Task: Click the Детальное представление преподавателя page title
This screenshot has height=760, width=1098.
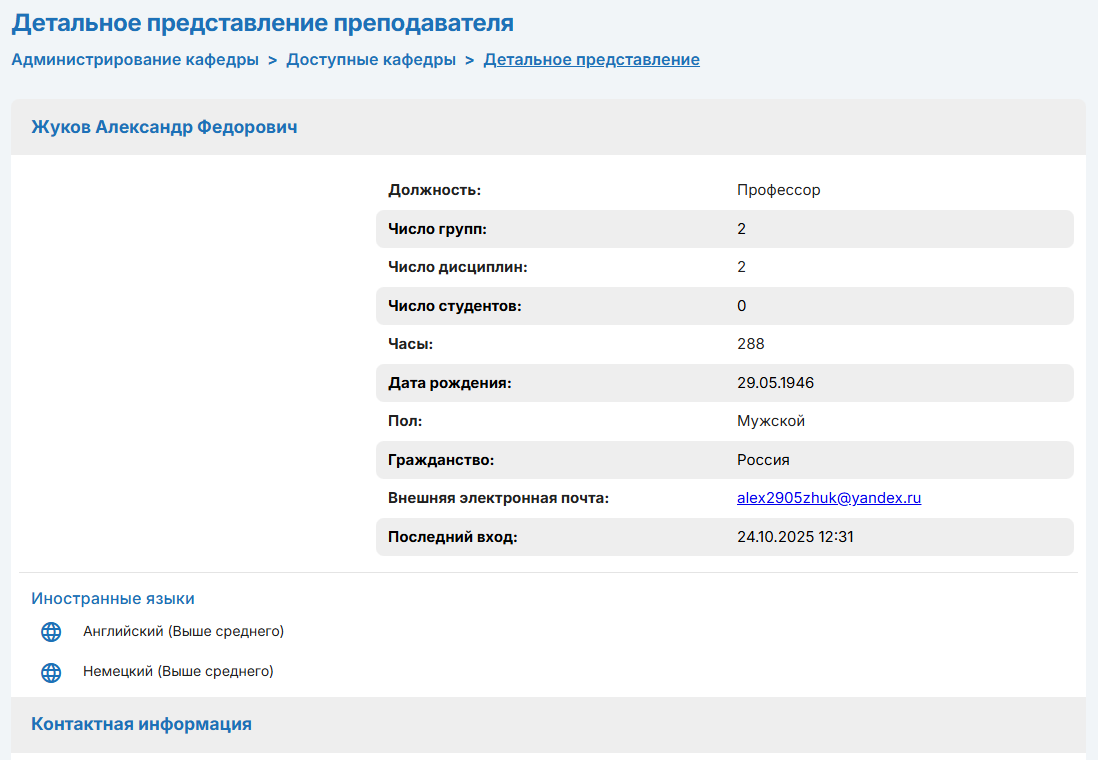Action: pyautogui.click(x=263, y=23)
